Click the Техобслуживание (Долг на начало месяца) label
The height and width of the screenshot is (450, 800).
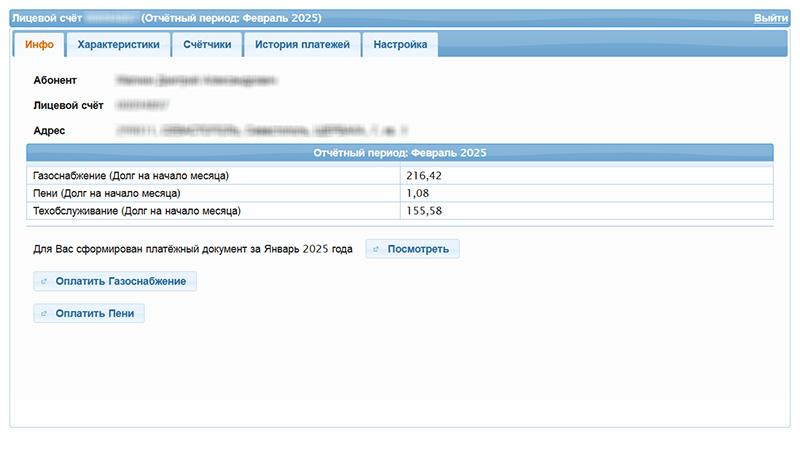tap(137, 211)
